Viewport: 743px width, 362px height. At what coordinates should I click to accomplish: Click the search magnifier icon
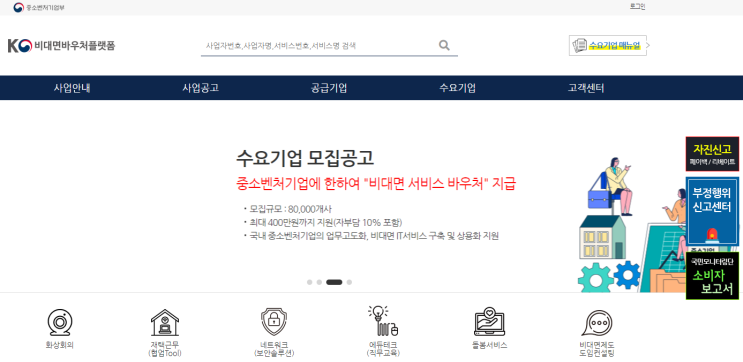click(444, 45)
